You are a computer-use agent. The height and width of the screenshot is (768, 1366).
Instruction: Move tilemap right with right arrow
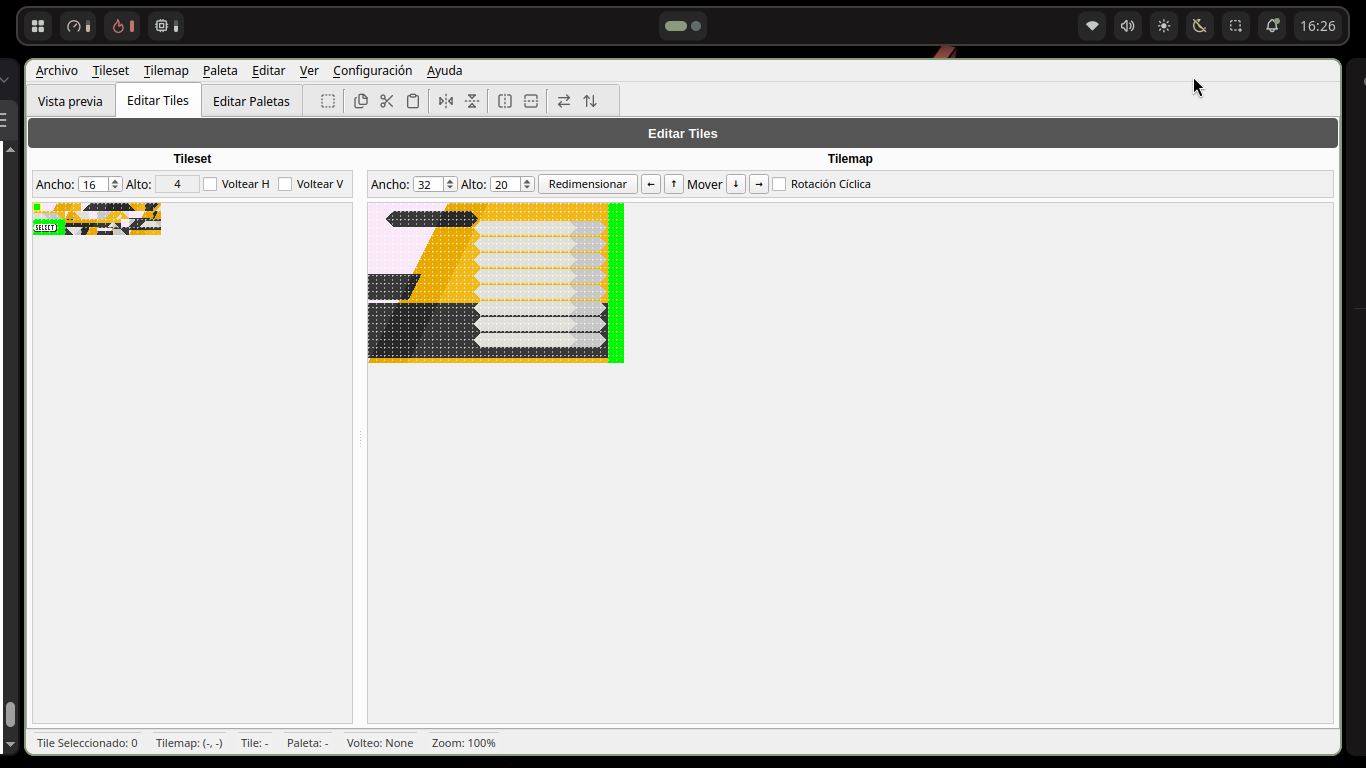[x=759, y=184]
